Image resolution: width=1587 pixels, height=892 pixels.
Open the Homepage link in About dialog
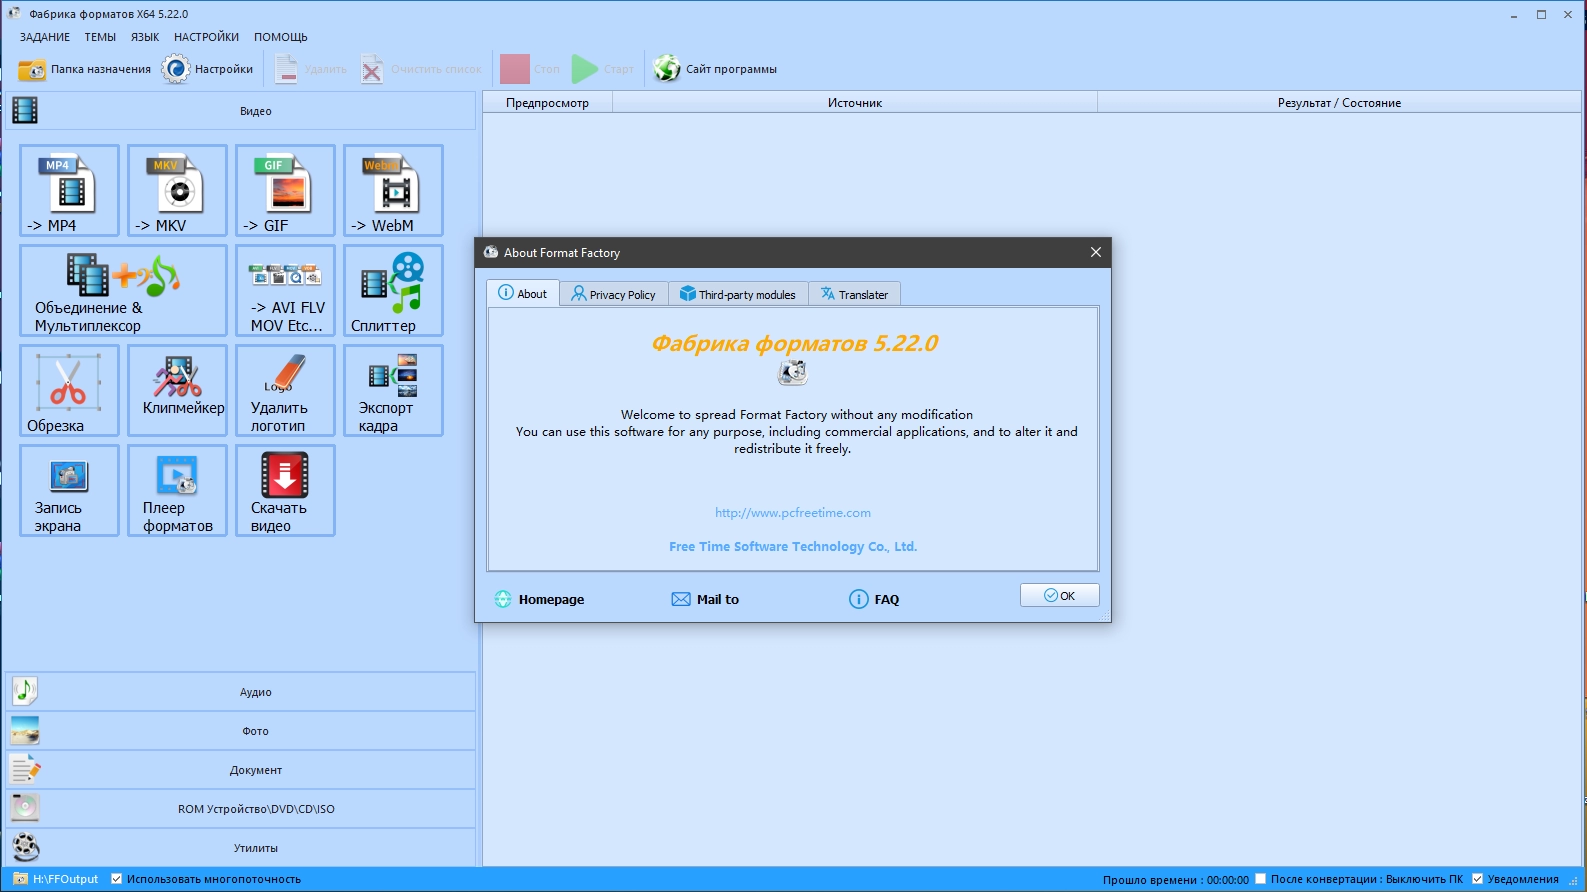point(540,599)
